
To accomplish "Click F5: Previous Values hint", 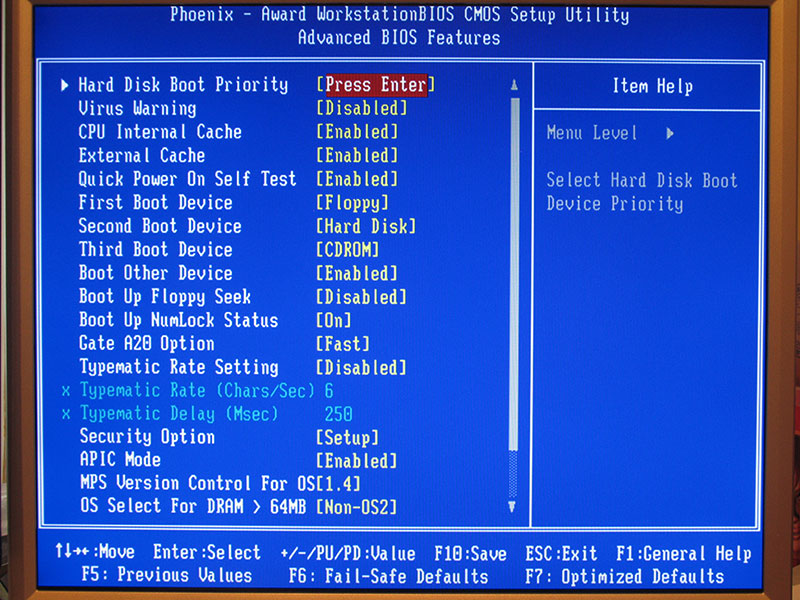I will coord(167,575).
